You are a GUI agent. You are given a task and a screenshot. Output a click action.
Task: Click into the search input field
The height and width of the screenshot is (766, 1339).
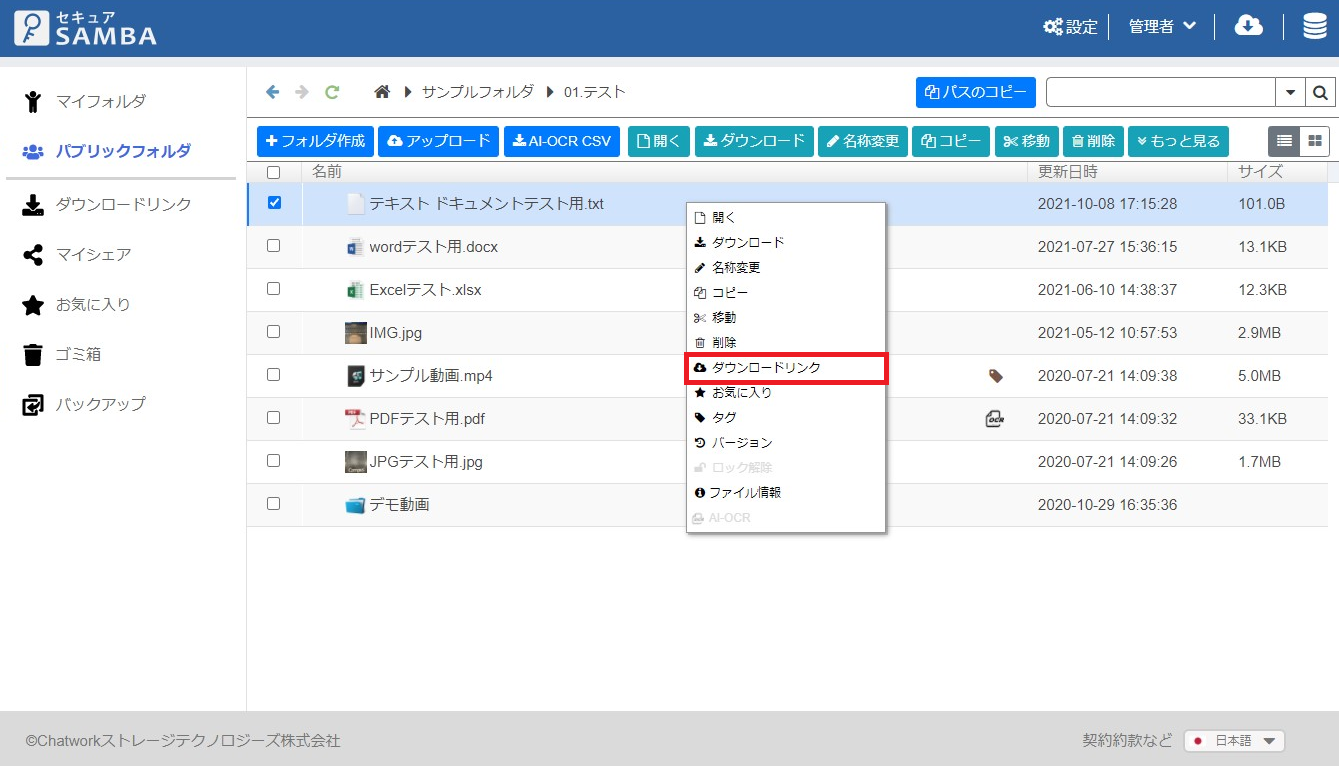(1160, 93)
